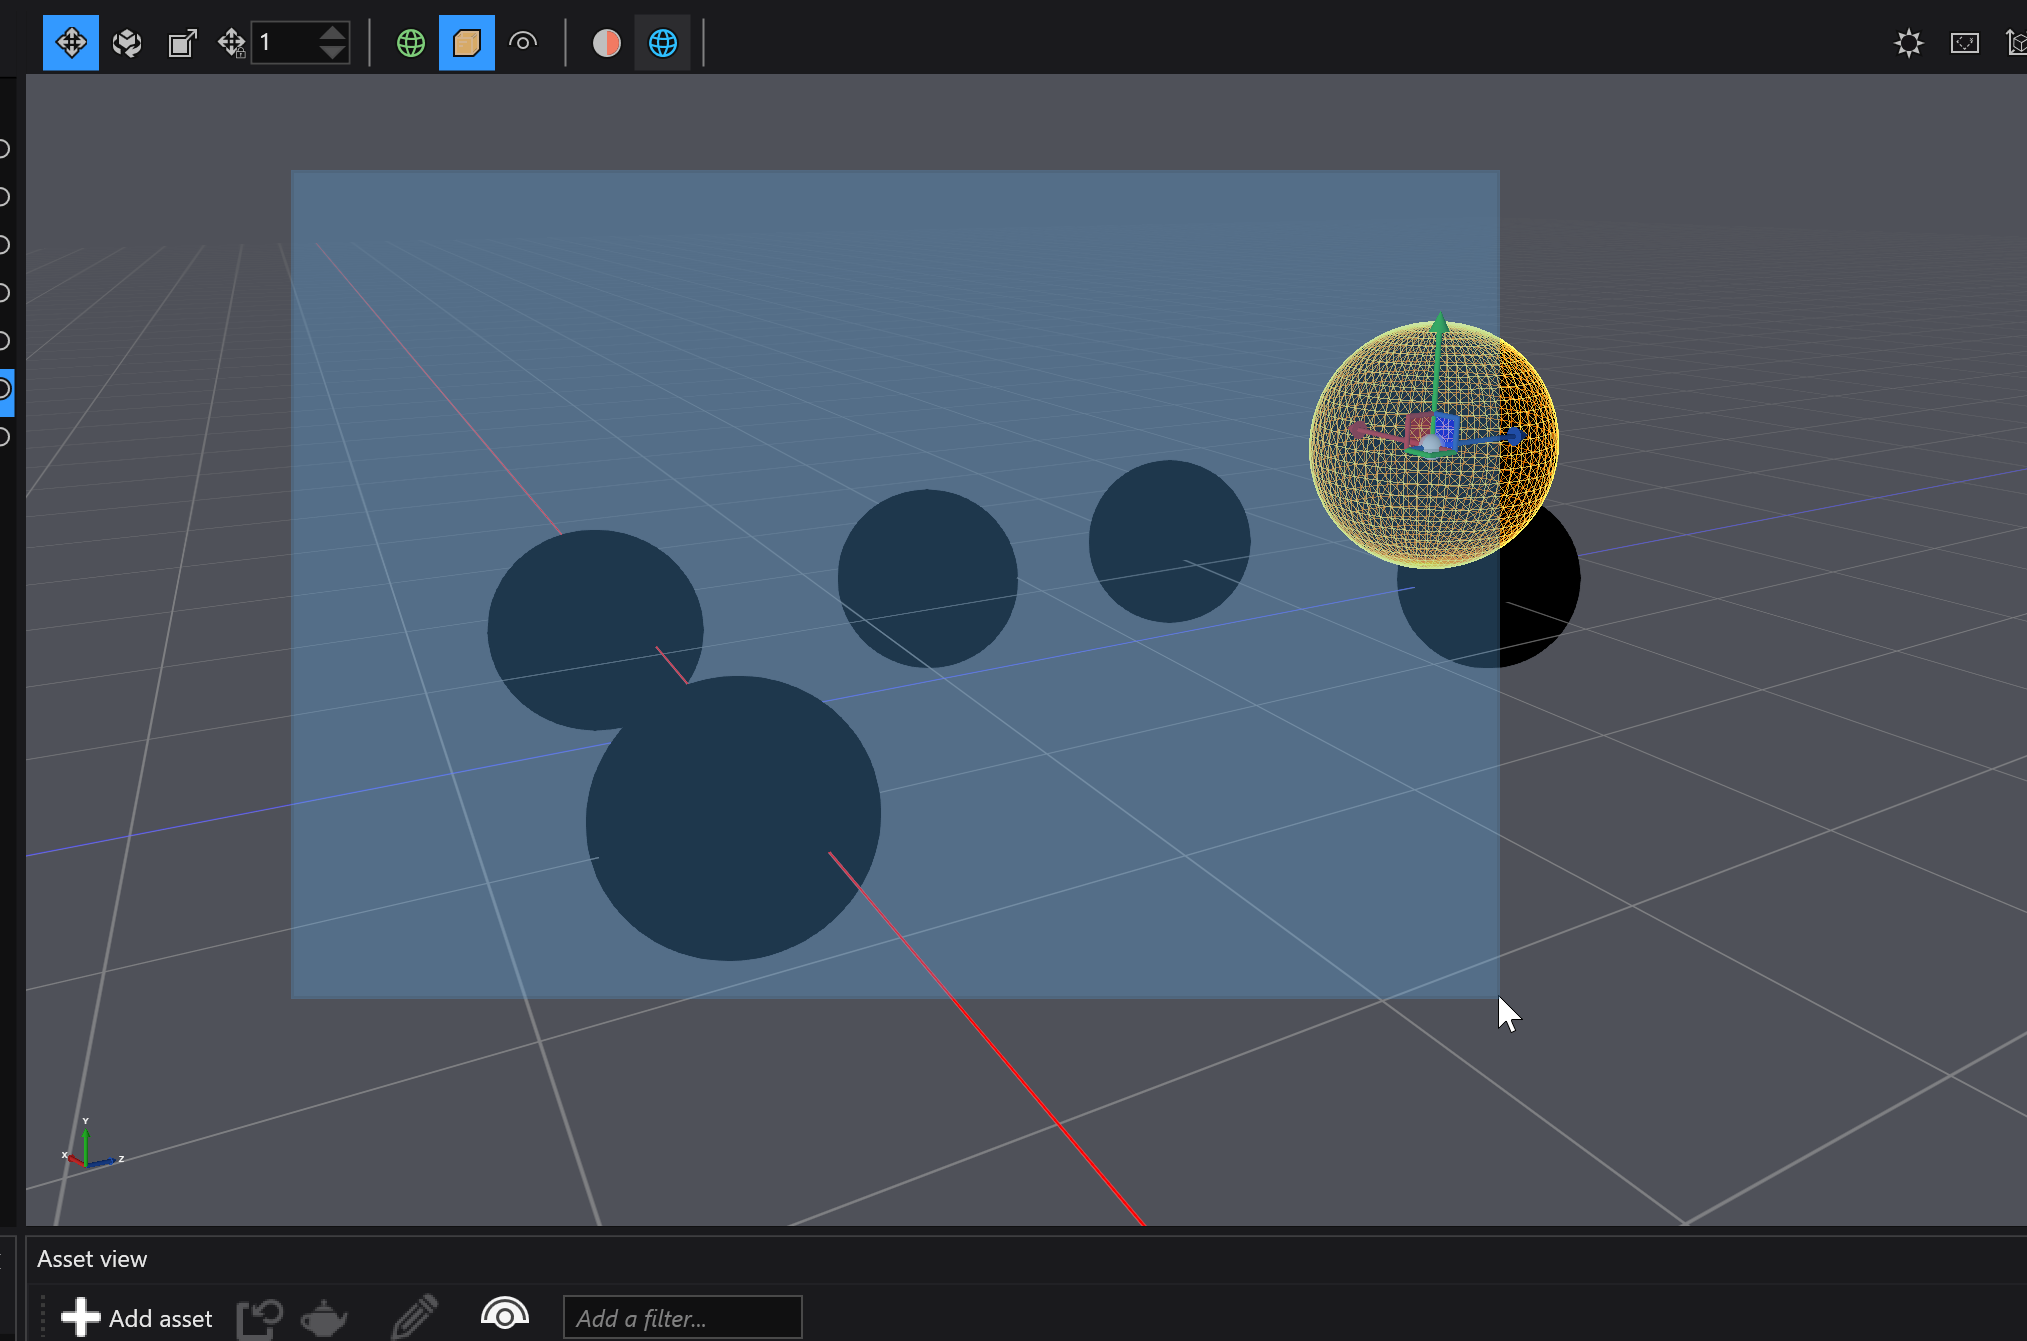The height and width of the screenshot is (1341, 2027).
Task: Open the camera options icon at top right
Action: click(1965, 43)
